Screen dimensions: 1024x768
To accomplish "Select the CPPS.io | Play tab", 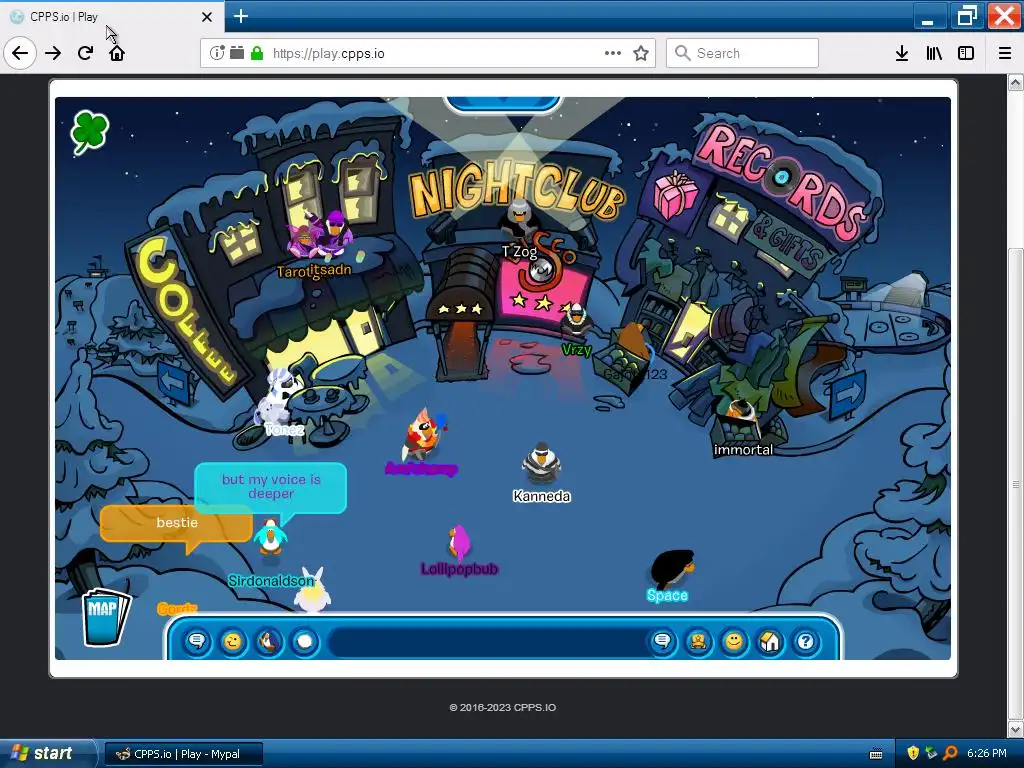I will (x=112, y=17).
